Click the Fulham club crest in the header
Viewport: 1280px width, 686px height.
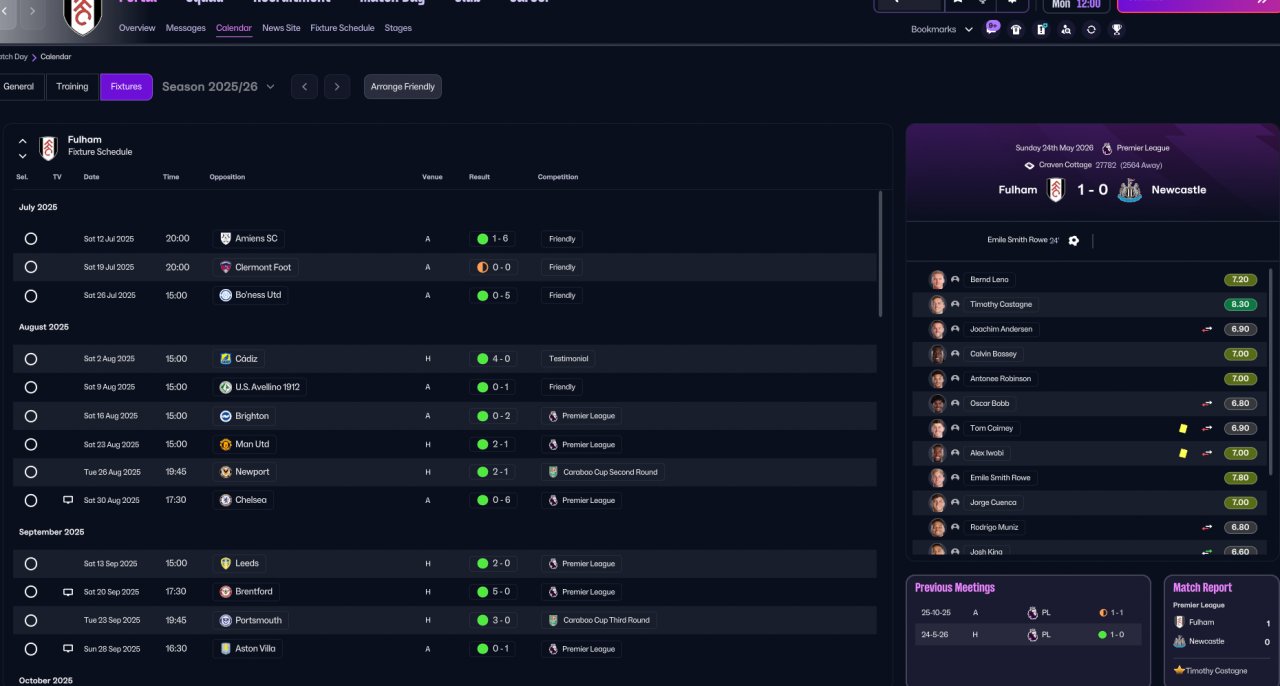[82, 15]
